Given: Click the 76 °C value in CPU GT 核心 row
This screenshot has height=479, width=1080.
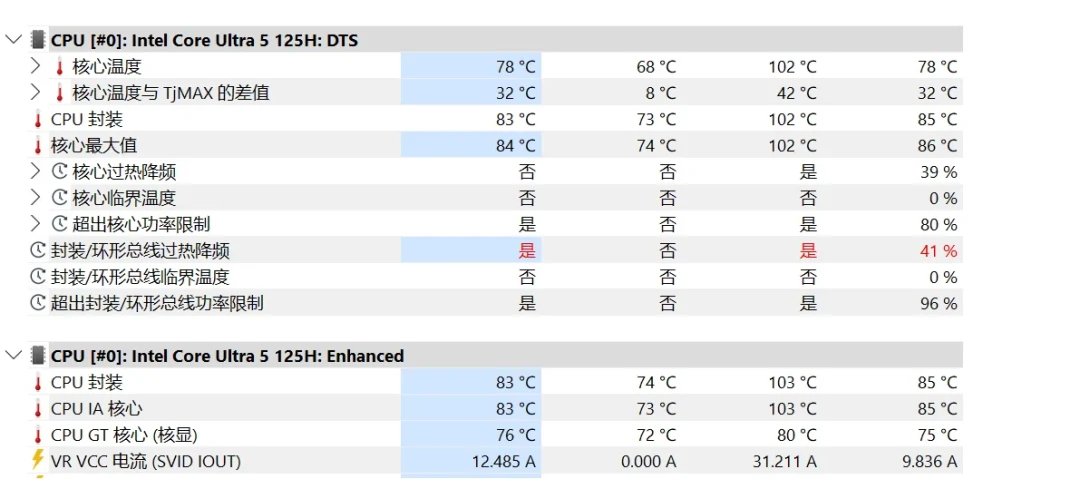Looking at the screenshot, I should tap(516, 435).
